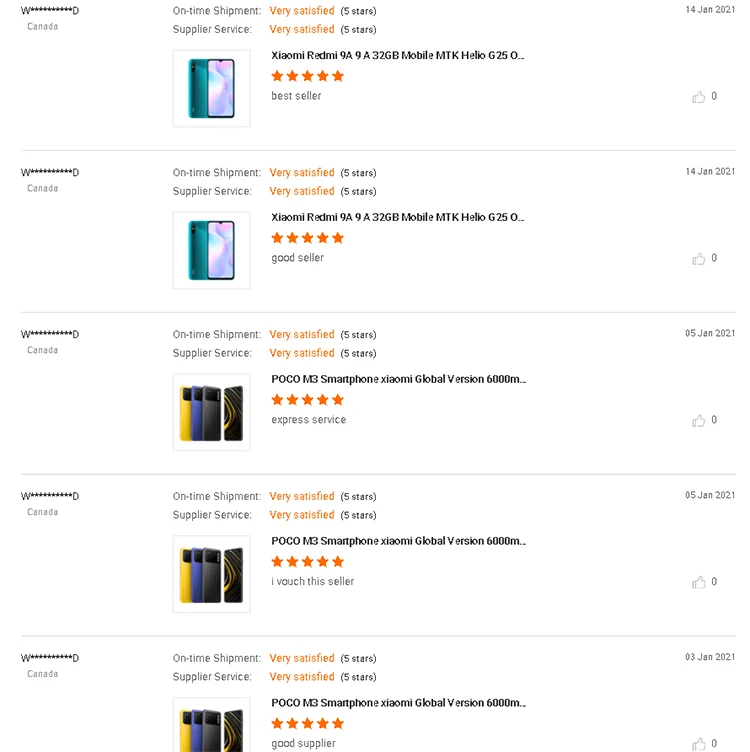Click thumbs-up on the "good seller" review
The width and height of the screenshot is (750, 752).
[699, 259]
